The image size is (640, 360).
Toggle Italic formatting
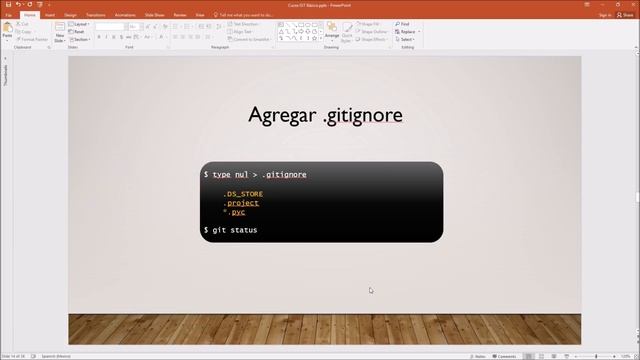pos(106,37)
